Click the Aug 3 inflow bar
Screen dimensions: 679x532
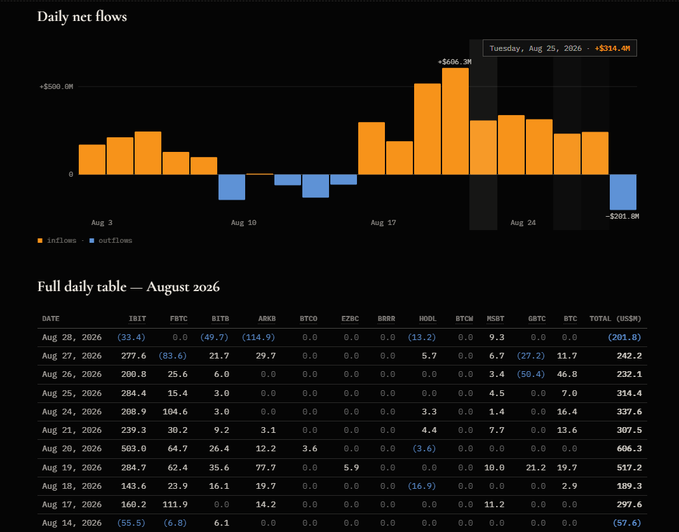point(92,160)
